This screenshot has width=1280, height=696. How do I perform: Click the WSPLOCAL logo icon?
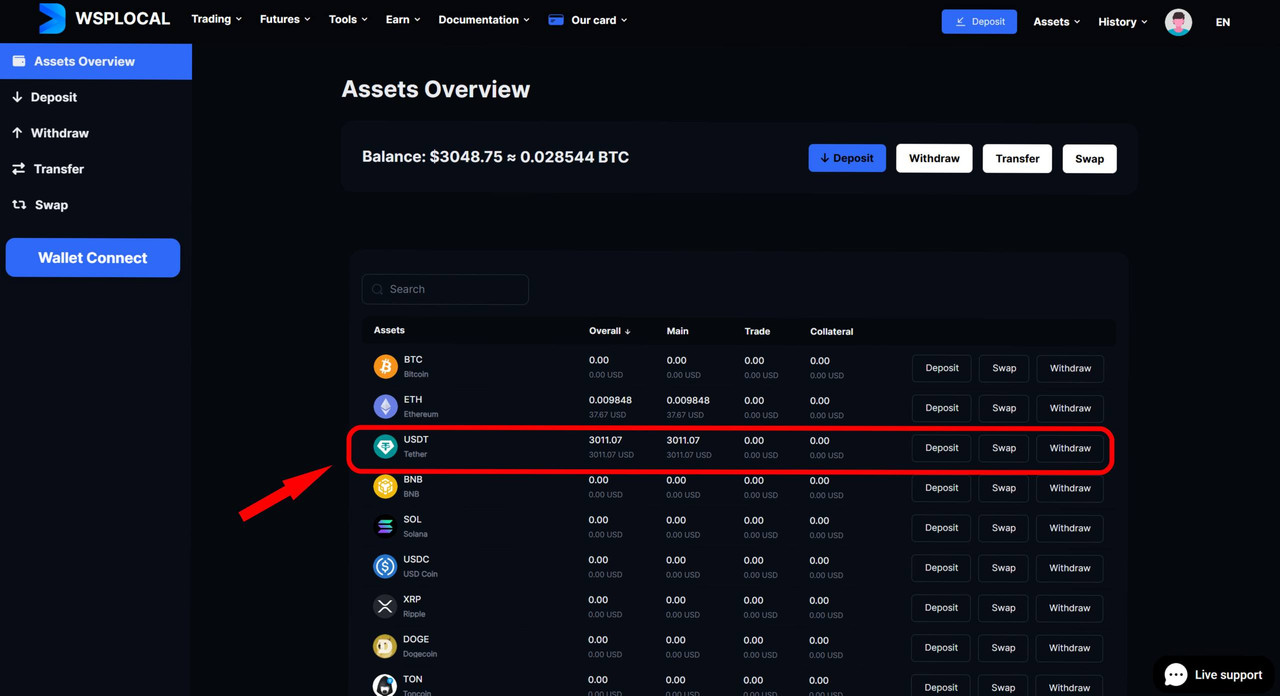tap(52, 18)
